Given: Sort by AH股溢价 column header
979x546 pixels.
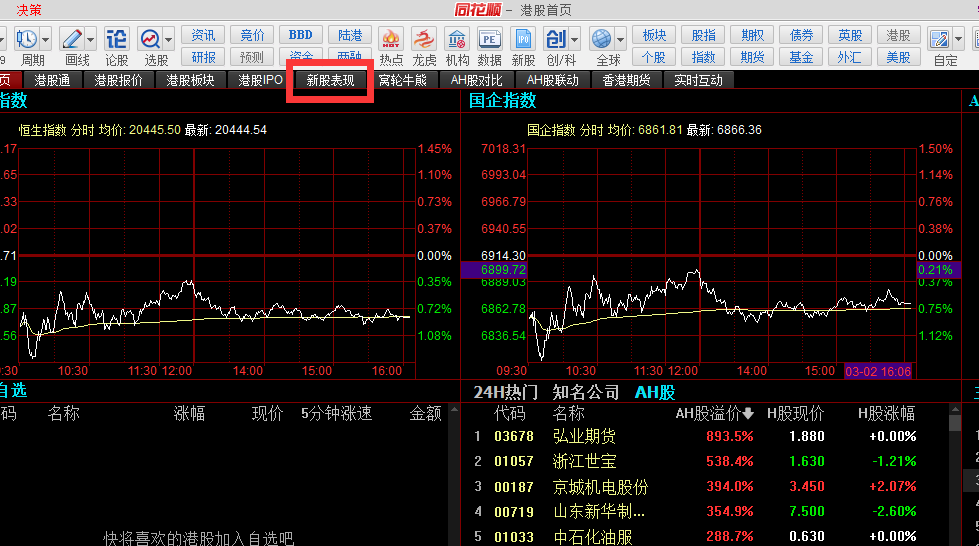Looking at the screenshot, I should 715,414.
